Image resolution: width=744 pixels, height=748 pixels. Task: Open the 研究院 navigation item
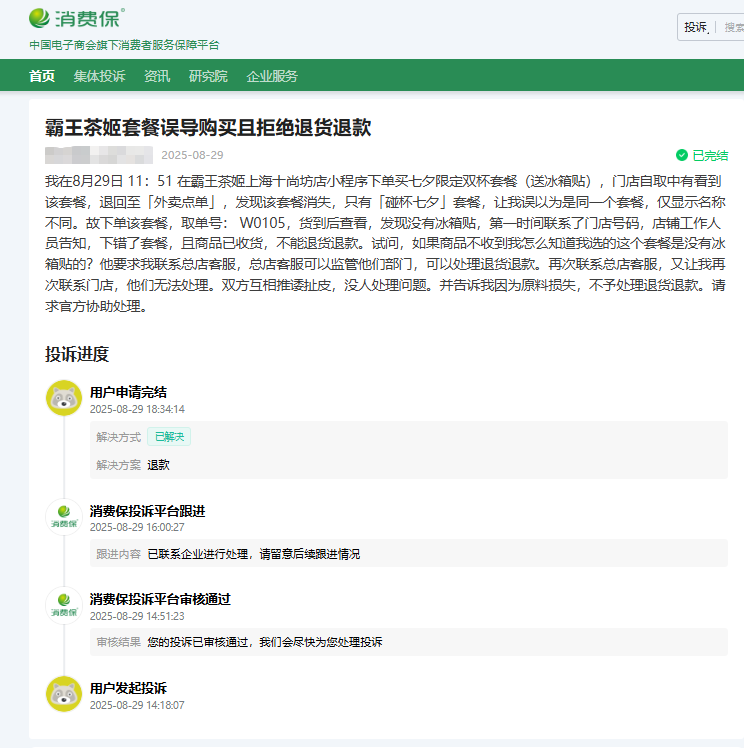208,76
